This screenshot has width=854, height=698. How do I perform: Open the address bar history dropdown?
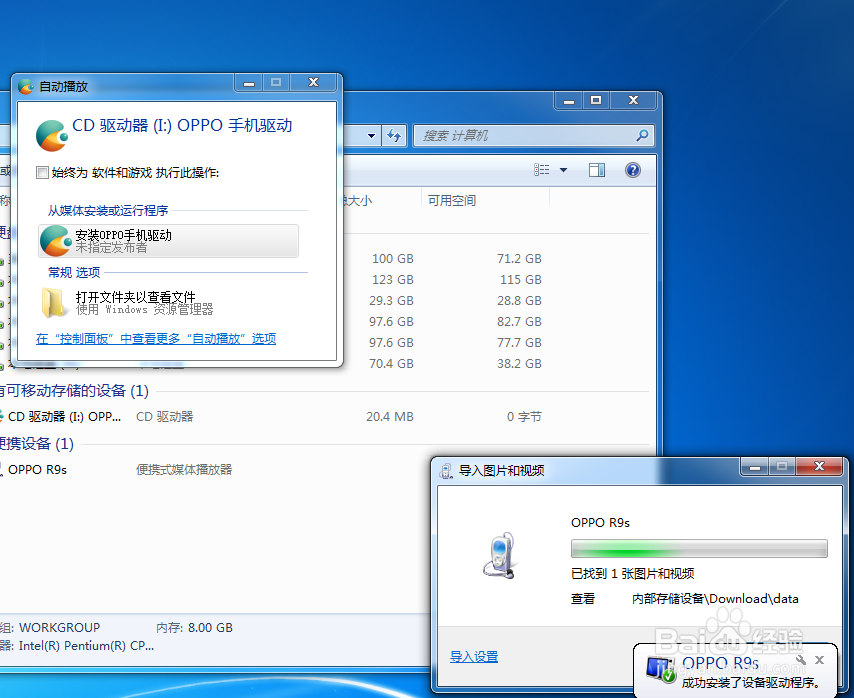point(371,136)
